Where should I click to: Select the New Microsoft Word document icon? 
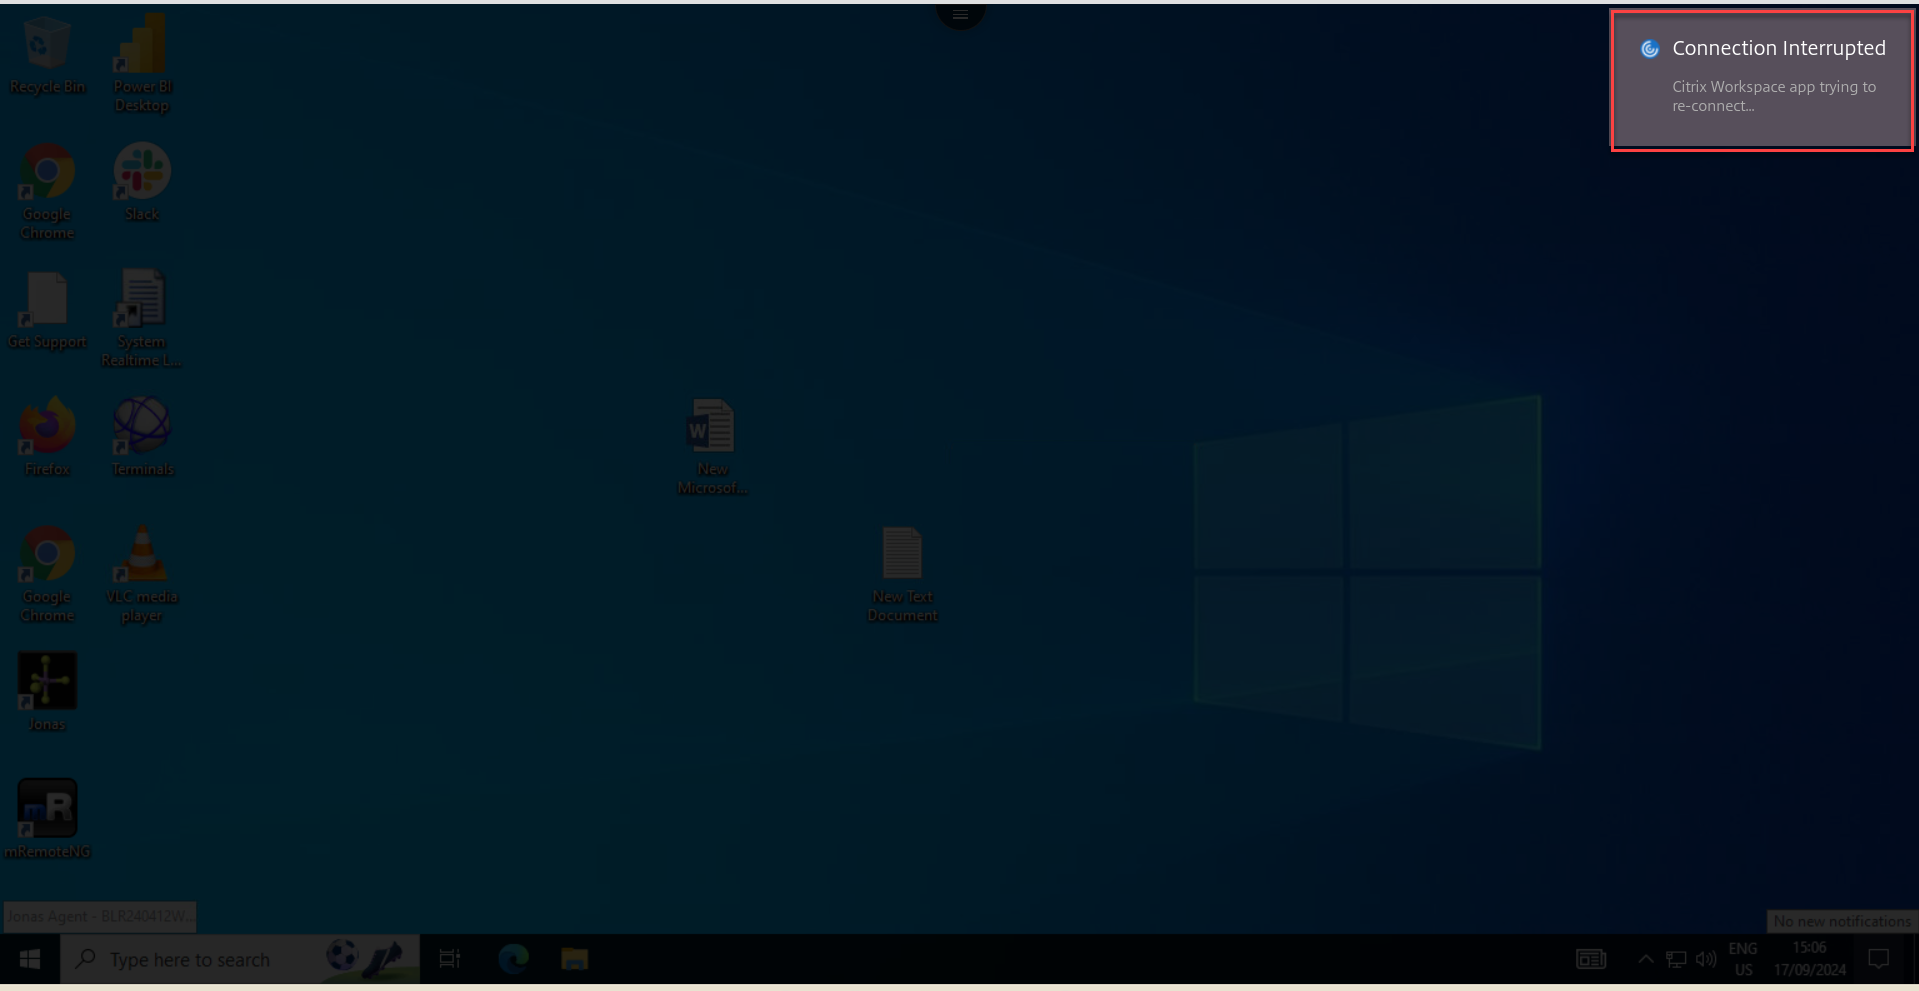click(x=712, y=446)
